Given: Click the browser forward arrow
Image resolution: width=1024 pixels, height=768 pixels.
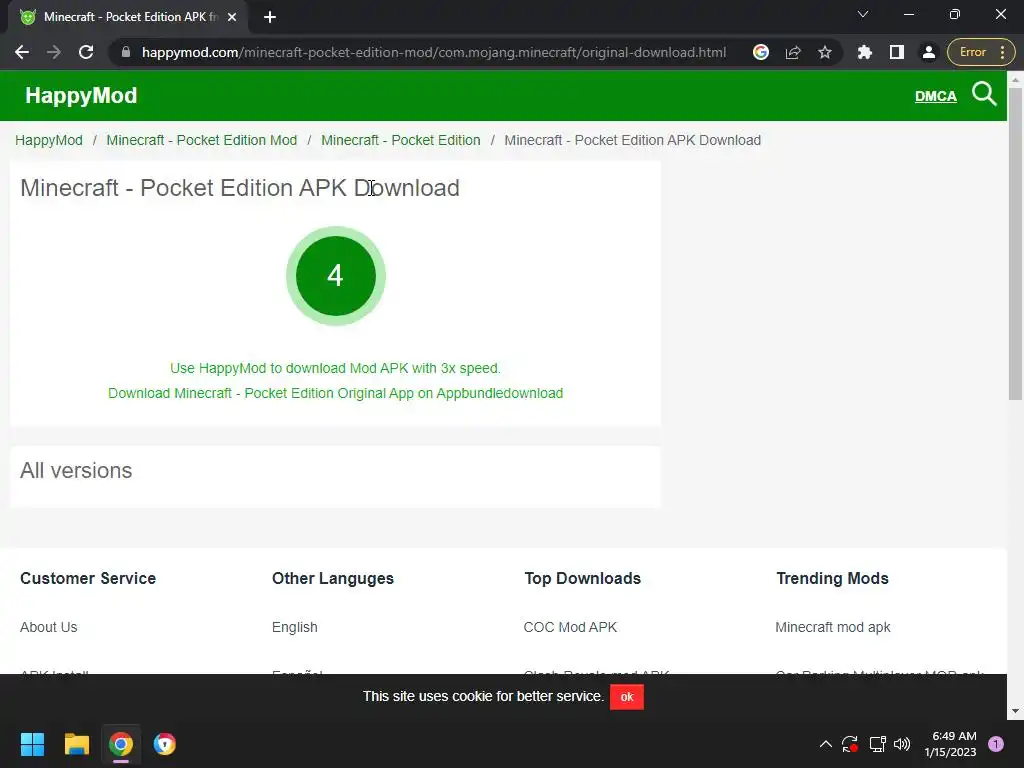Looking at the screenshot, I should [x=54, y=52].
